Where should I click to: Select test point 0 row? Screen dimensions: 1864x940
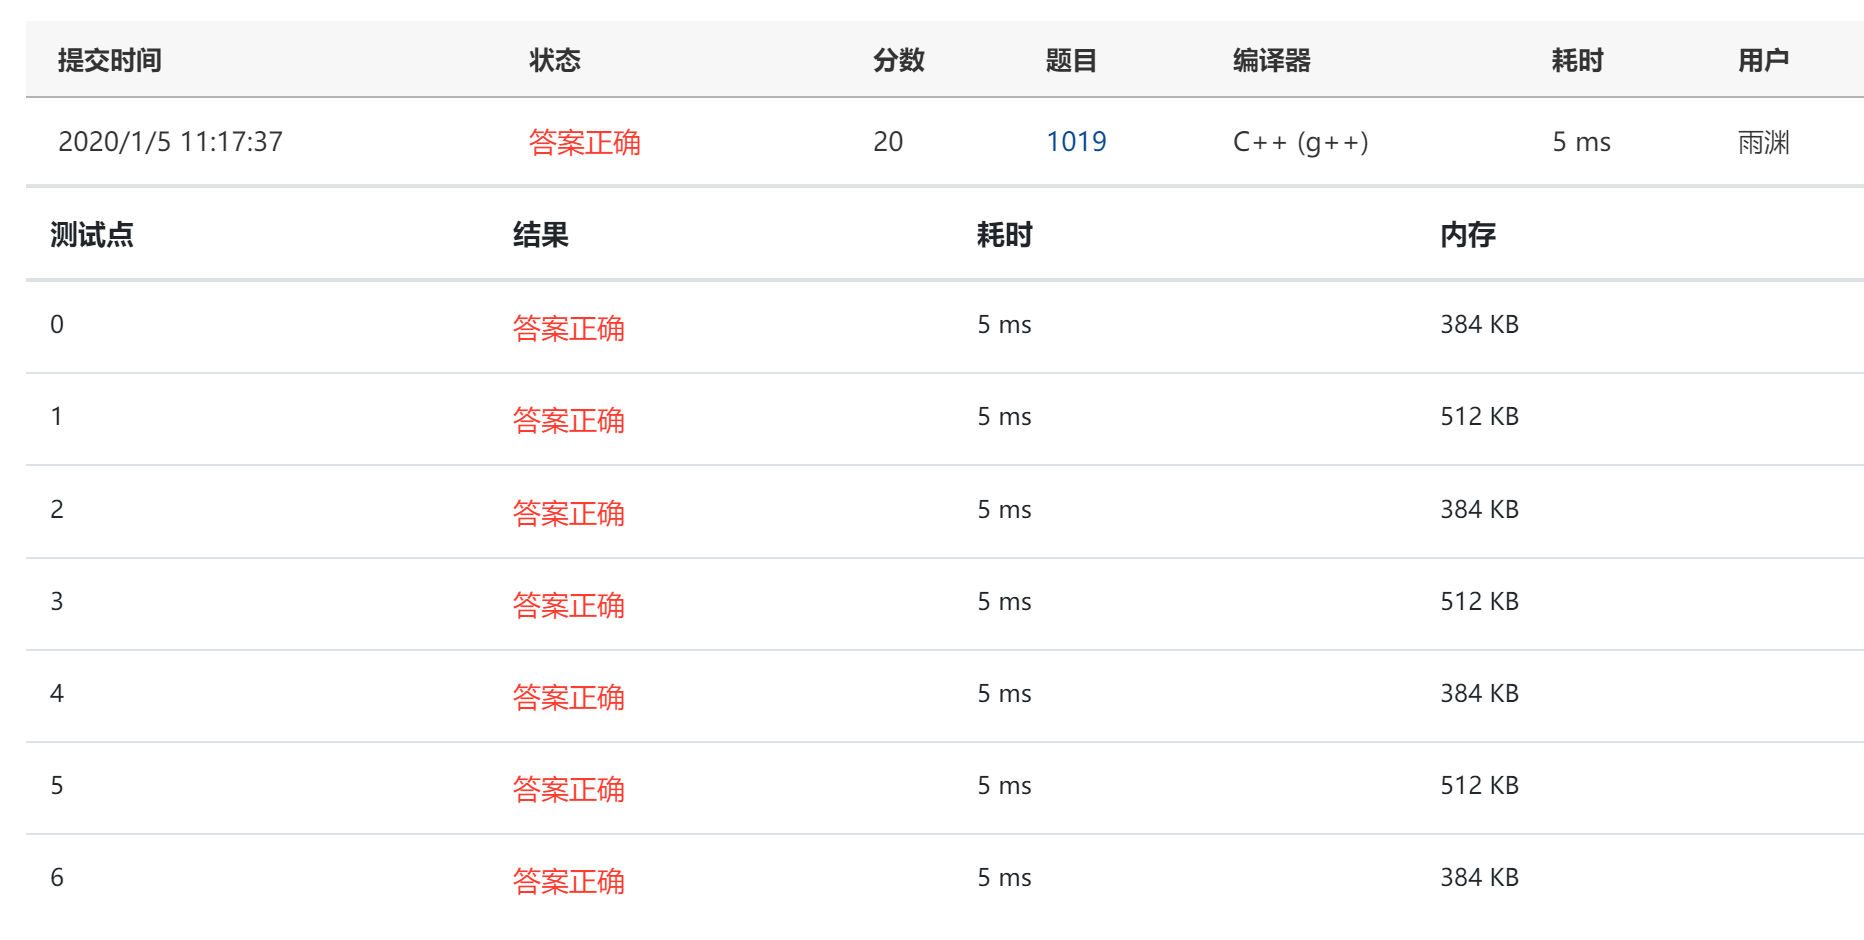coord(57,324)
